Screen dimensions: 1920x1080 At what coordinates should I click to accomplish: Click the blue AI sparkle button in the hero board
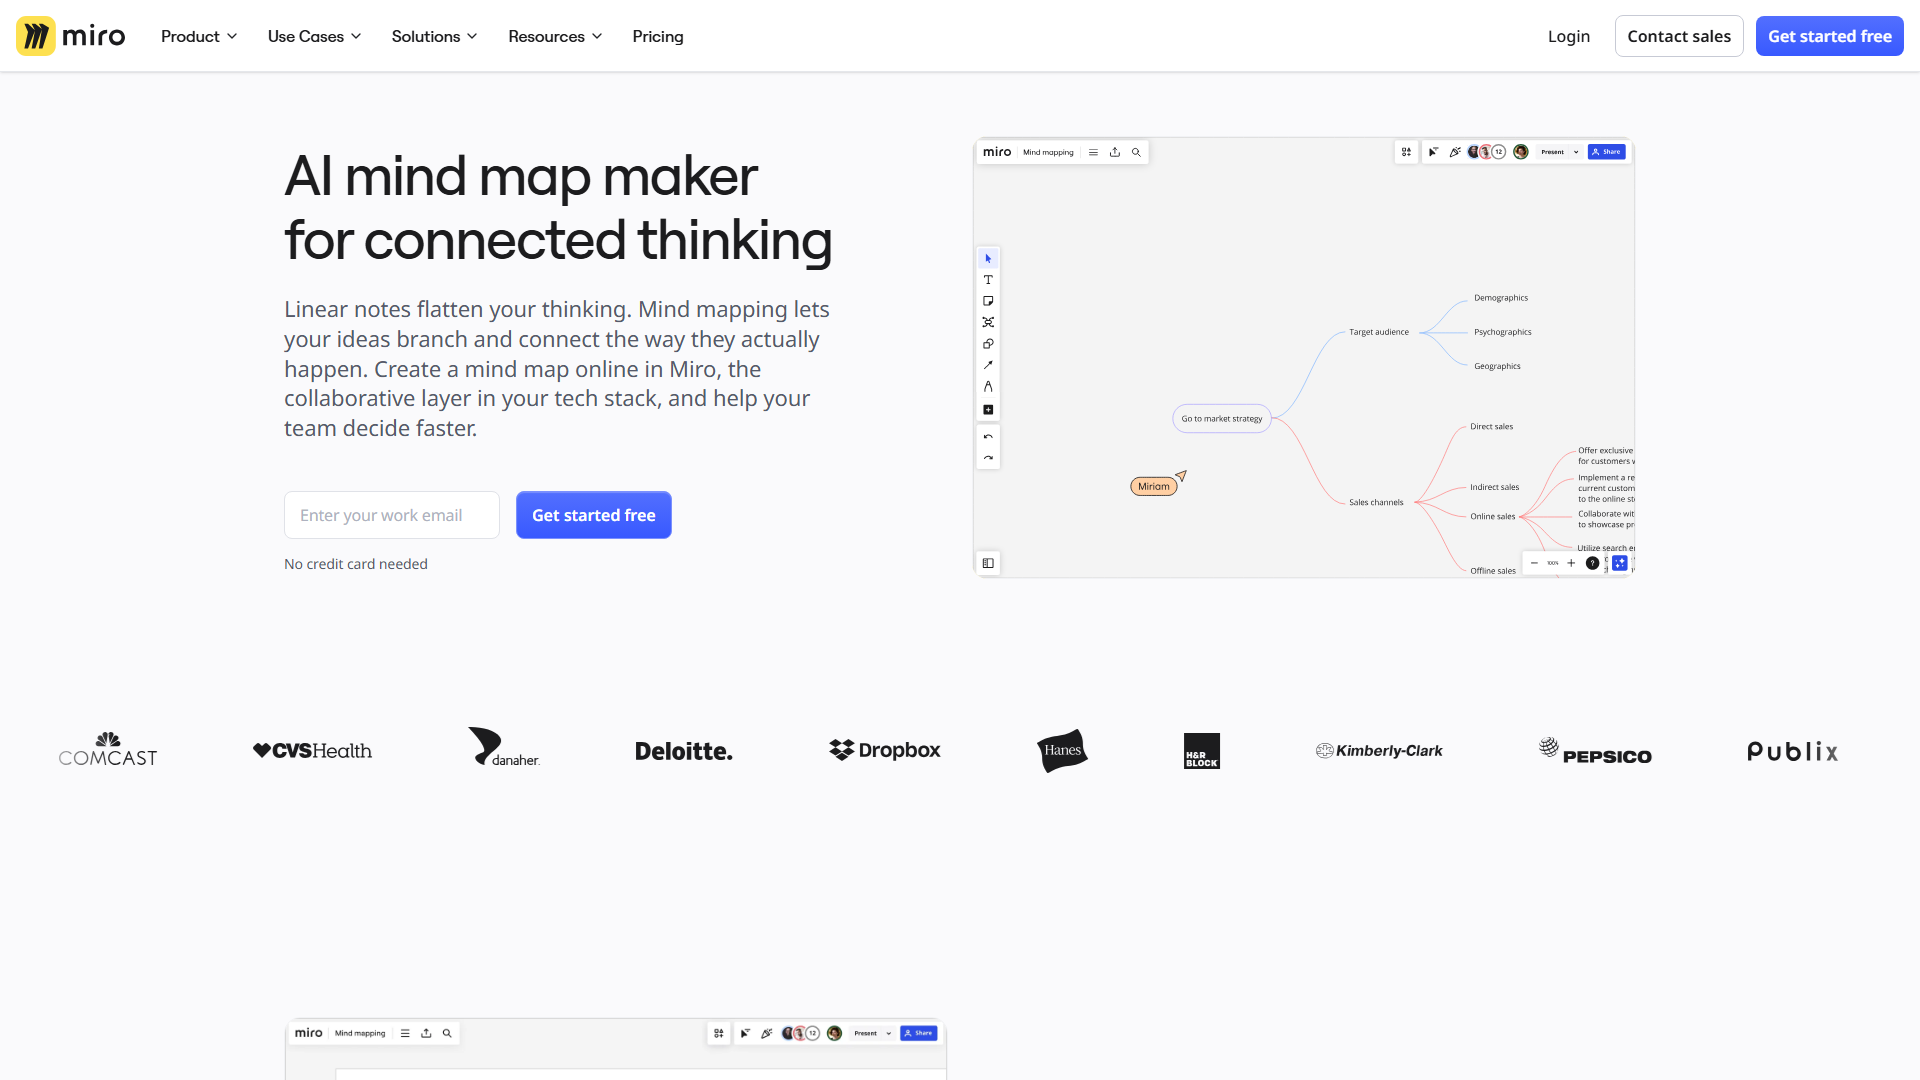tap(1620, 563)
